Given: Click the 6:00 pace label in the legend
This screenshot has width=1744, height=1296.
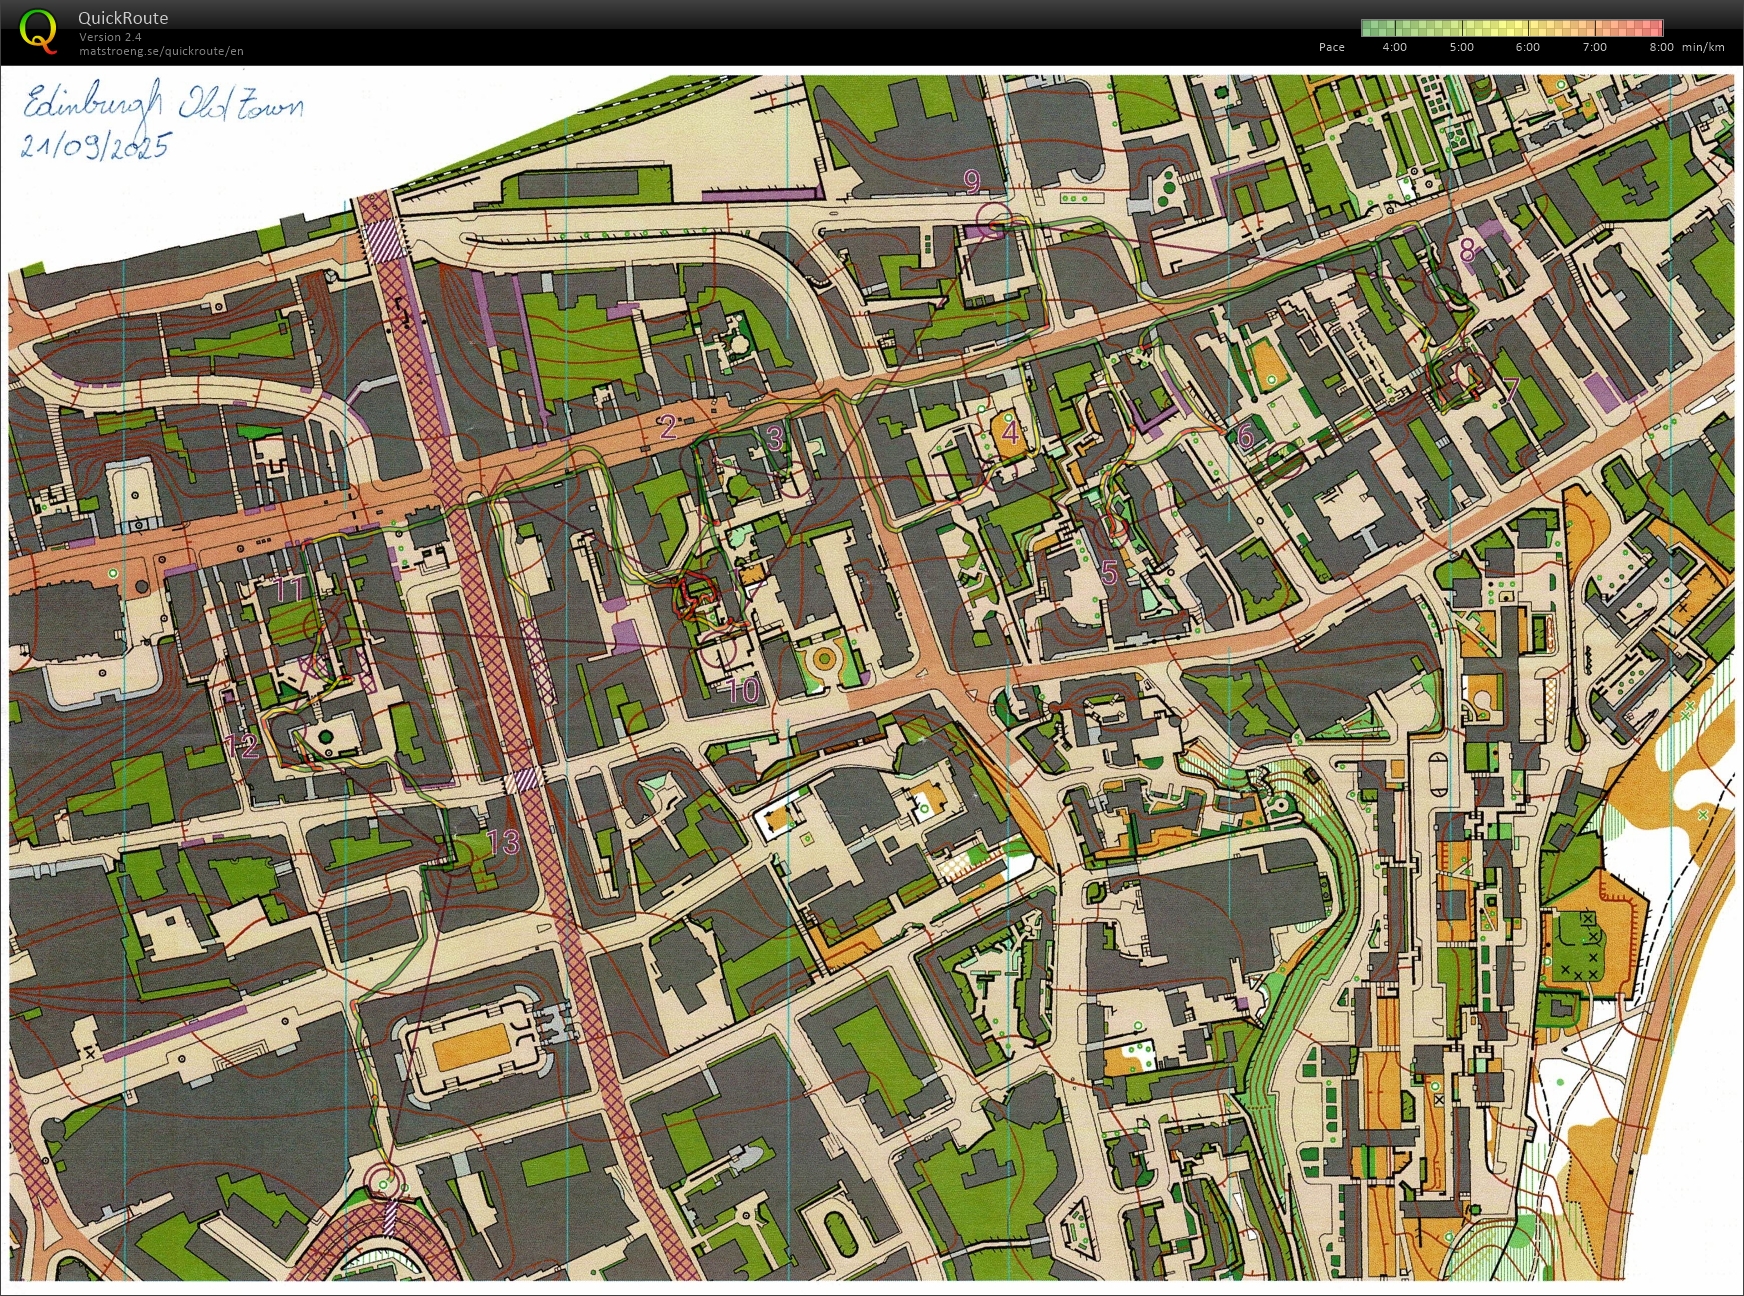Looking at the screenshot, I should pos(1527,47).
